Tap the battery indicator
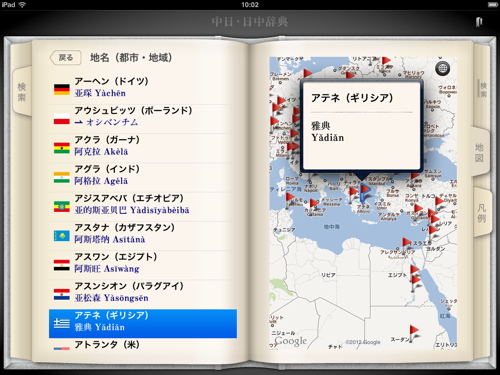 [493, 5]
